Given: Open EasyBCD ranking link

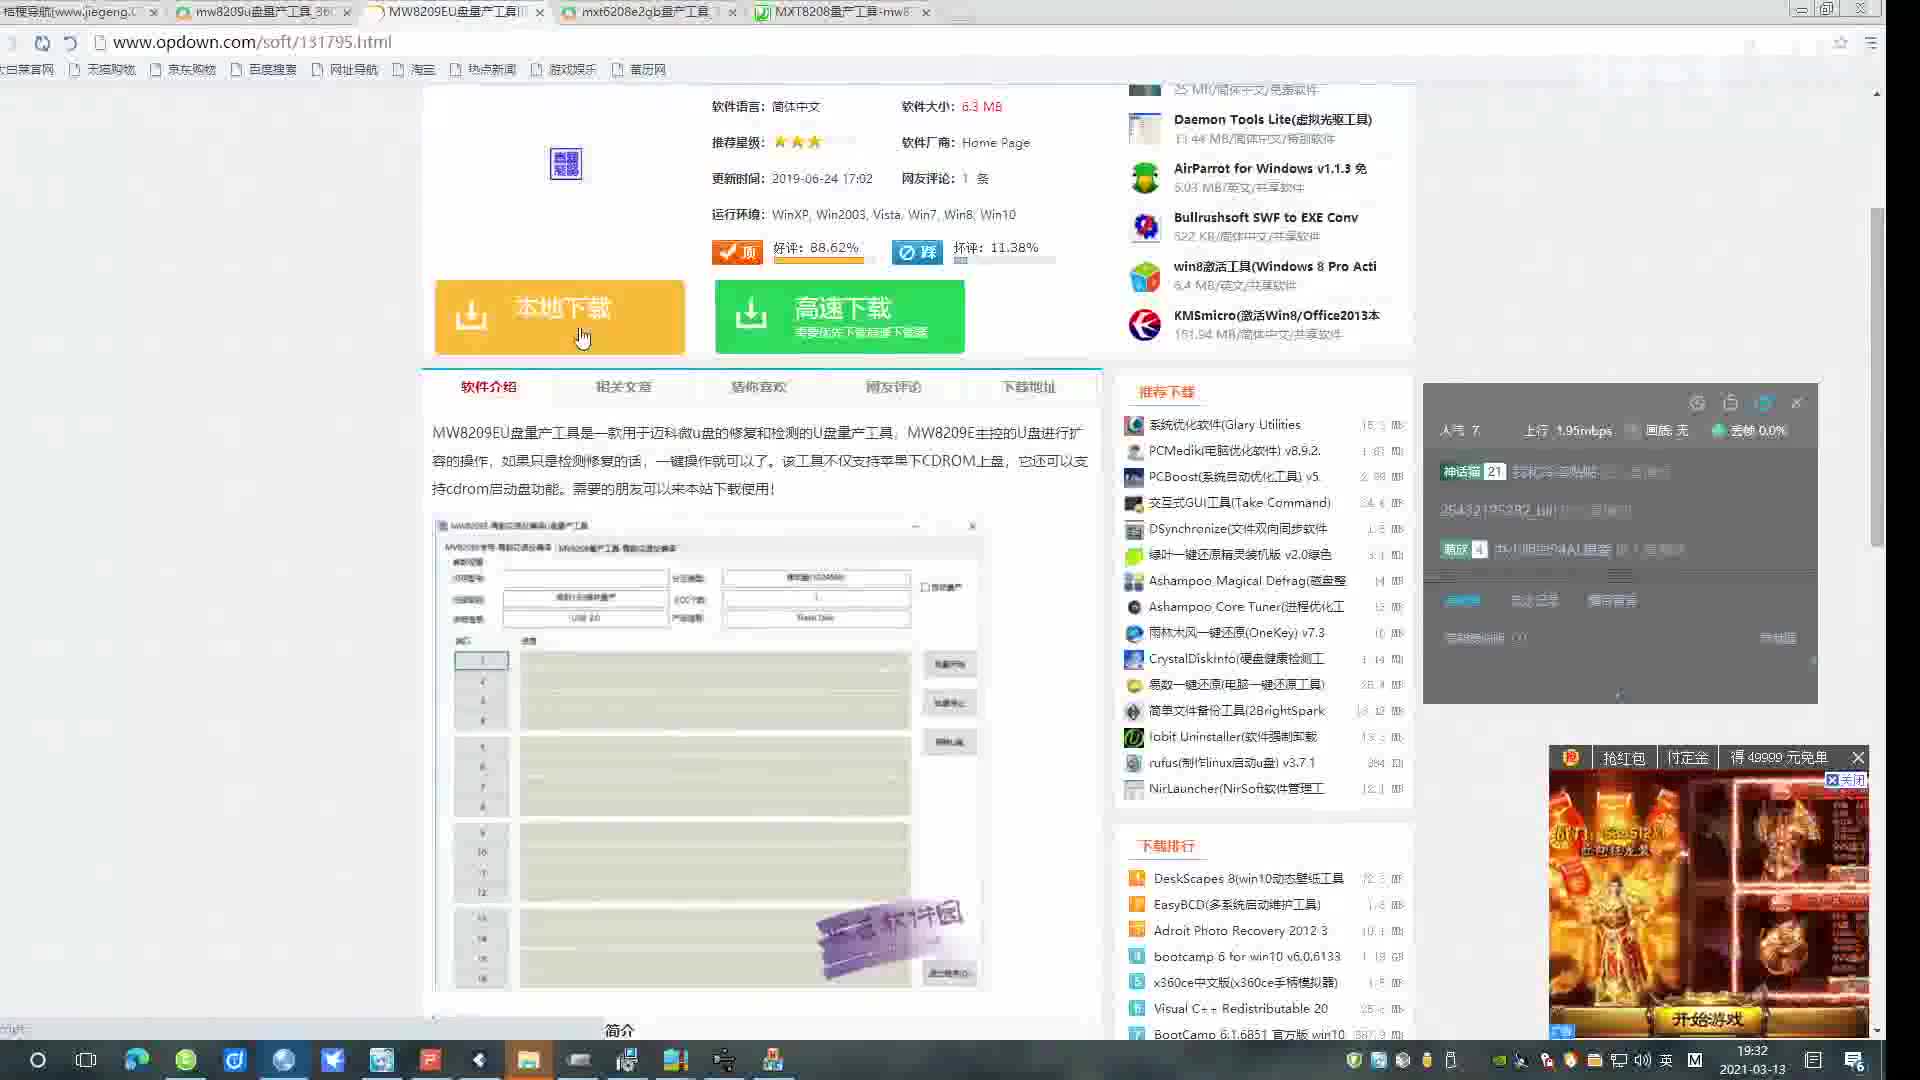Looking at the screenshot, I should point(1236,905).
